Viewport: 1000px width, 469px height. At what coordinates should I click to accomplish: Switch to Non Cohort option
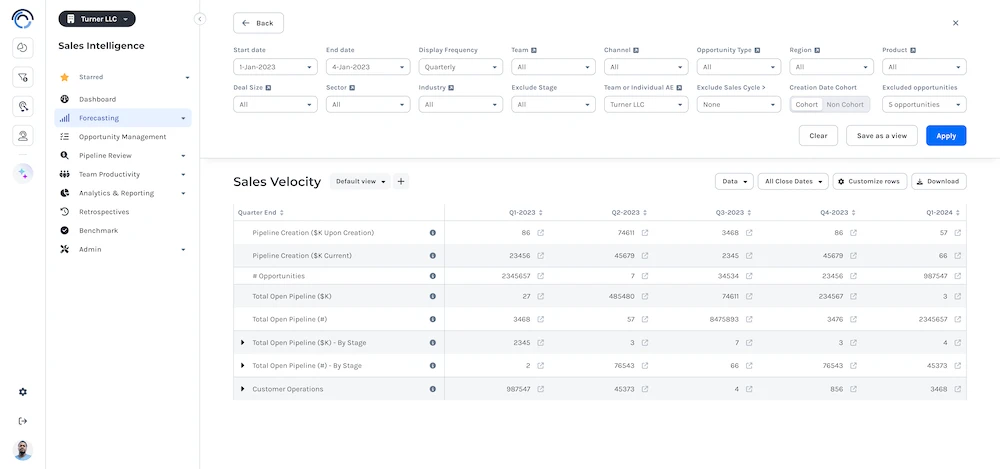845,104
